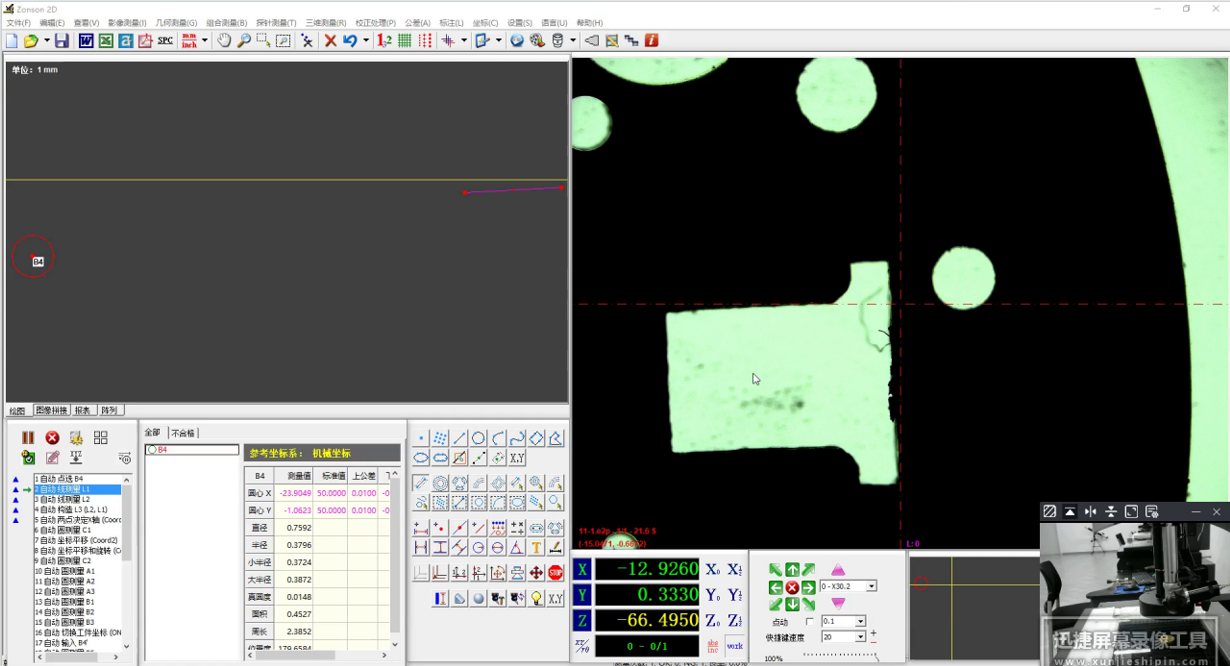This screenshot has width=1230, height=666.
Task: Open the 快捷键速度 20 dropdown
Action: coord(860,636)
